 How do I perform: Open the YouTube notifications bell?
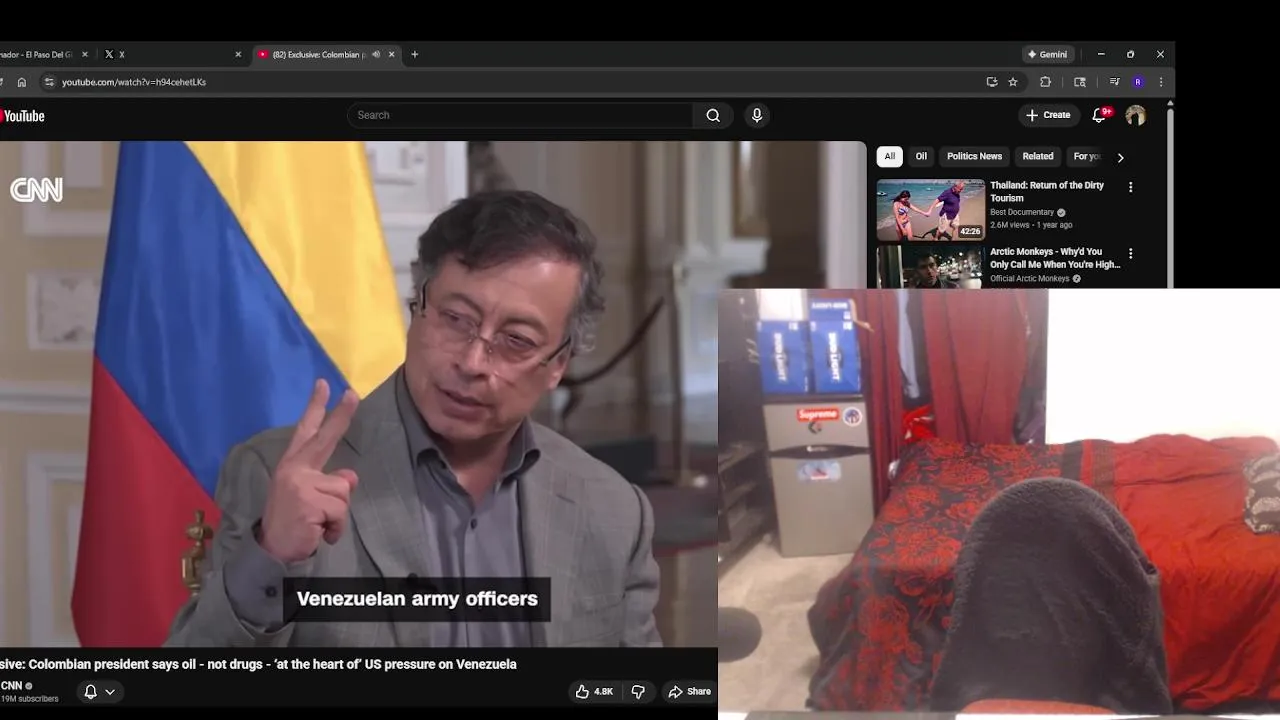(x=1099, y=115)
